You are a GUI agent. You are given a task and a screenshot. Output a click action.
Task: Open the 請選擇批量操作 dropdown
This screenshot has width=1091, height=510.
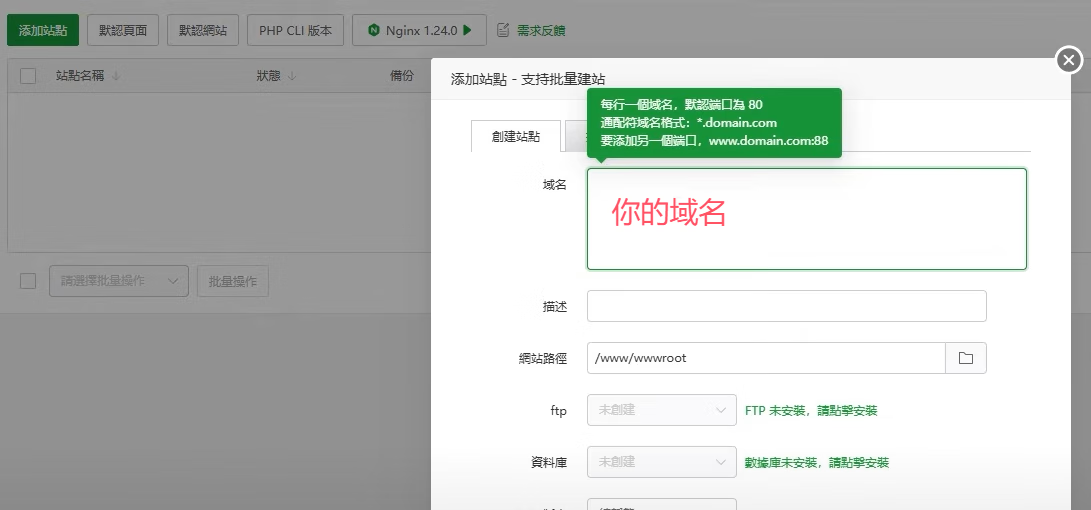tap(118, 281)
